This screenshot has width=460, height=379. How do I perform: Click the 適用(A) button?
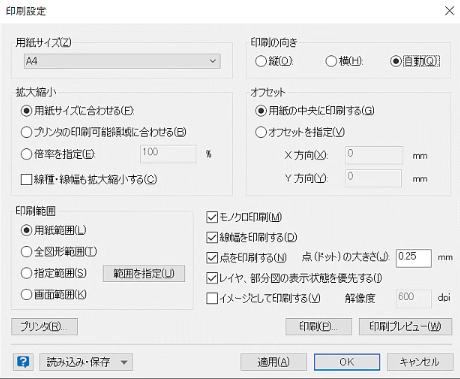point(274,362)
